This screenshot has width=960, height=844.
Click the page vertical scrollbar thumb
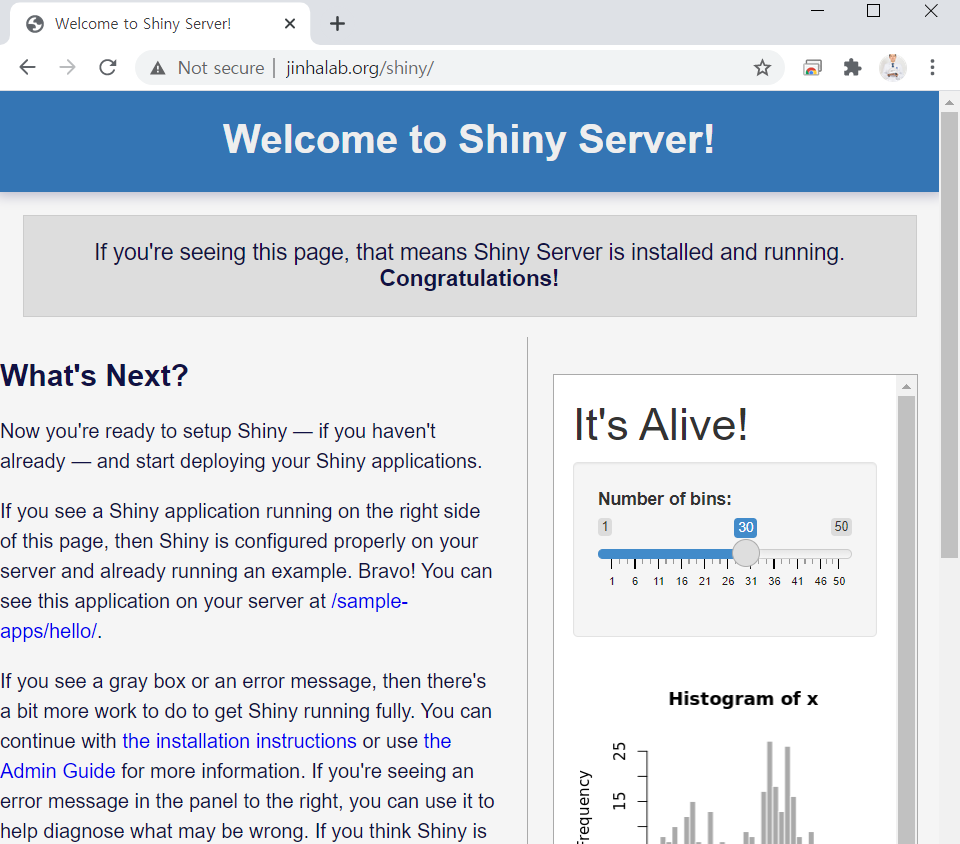[949, 330]
